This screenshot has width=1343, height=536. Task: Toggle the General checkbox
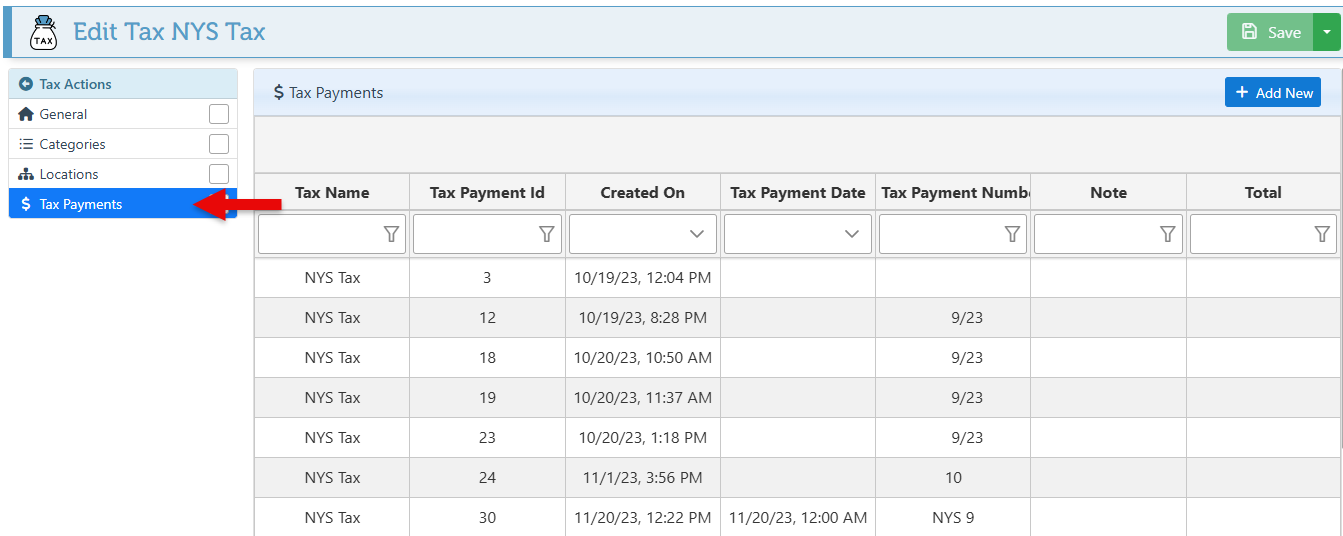[219, 114]
